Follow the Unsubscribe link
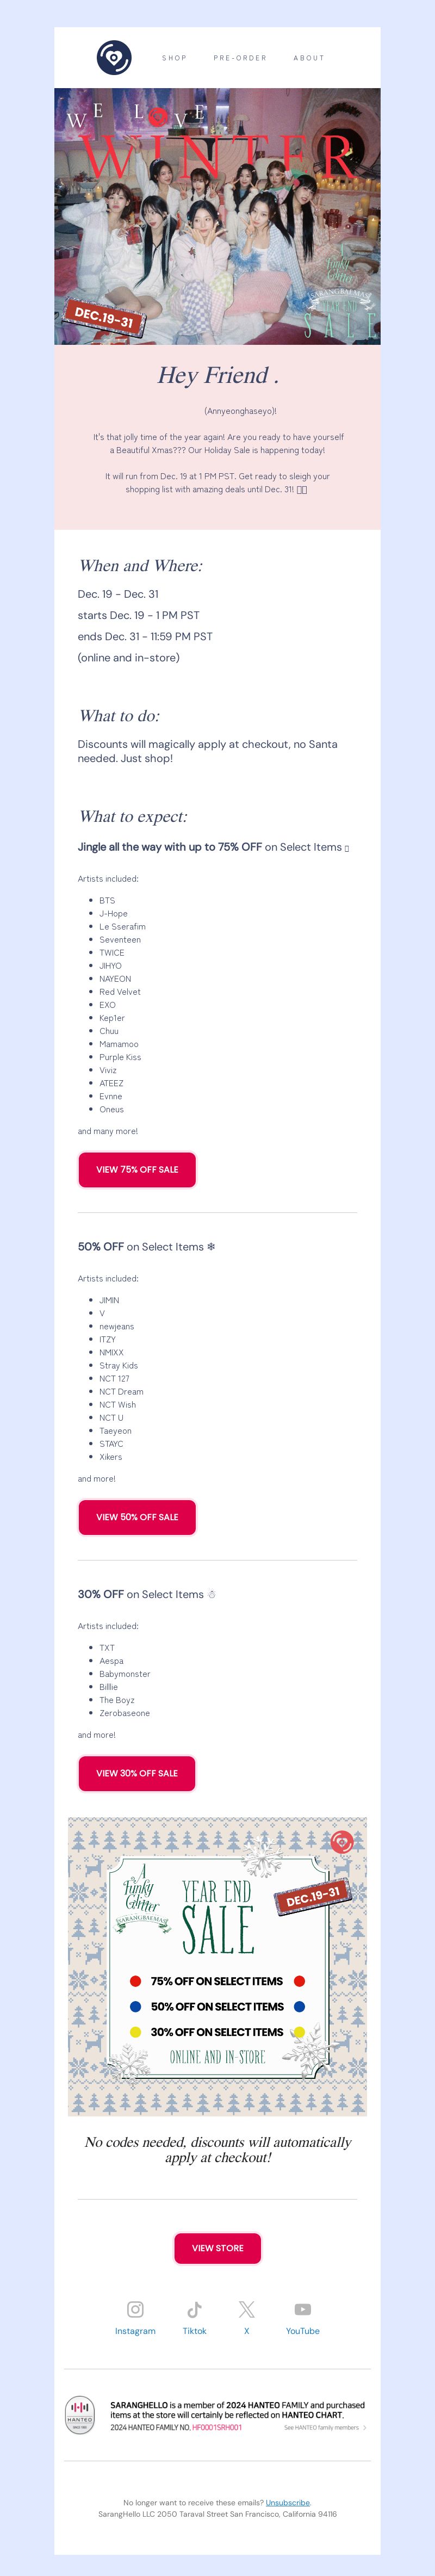Image resolution: width=435 pixels, height=2576 pixels. 288,2503
